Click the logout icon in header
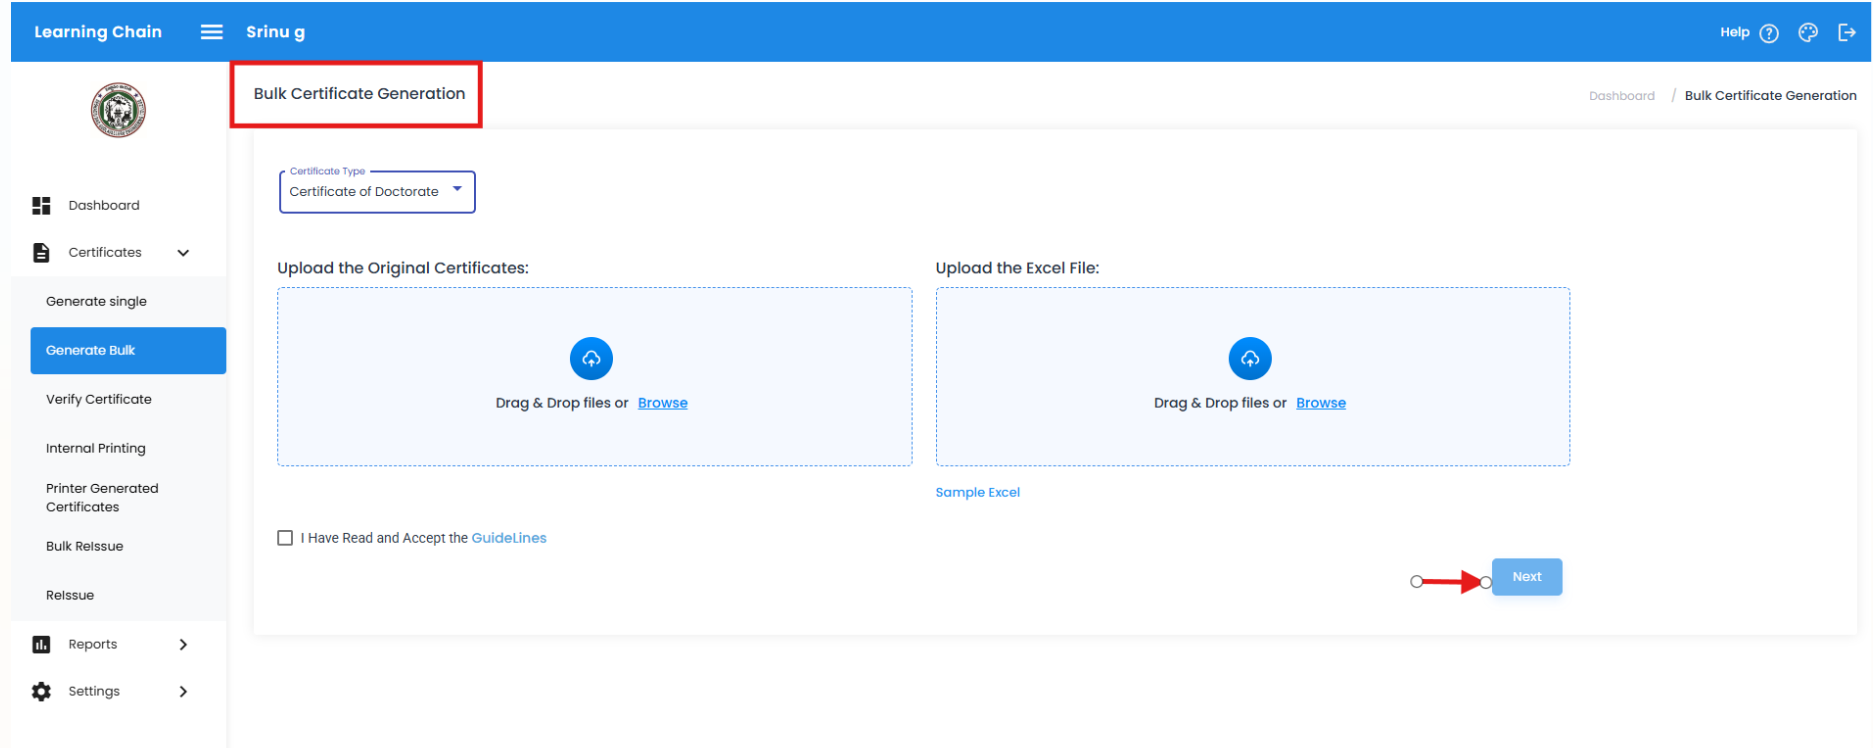1873x748 pixels. tap(1846, 33)
